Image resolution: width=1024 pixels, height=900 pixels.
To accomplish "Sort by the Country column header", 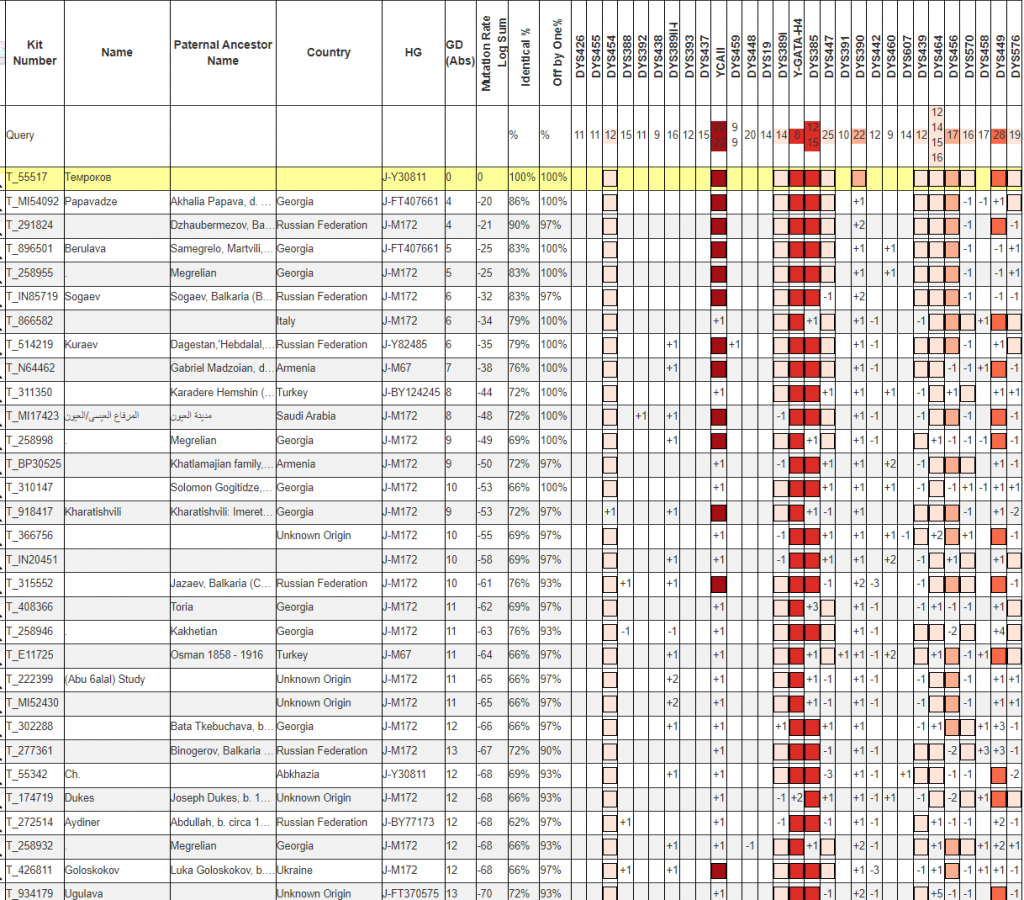I will [x=328, y=53].
